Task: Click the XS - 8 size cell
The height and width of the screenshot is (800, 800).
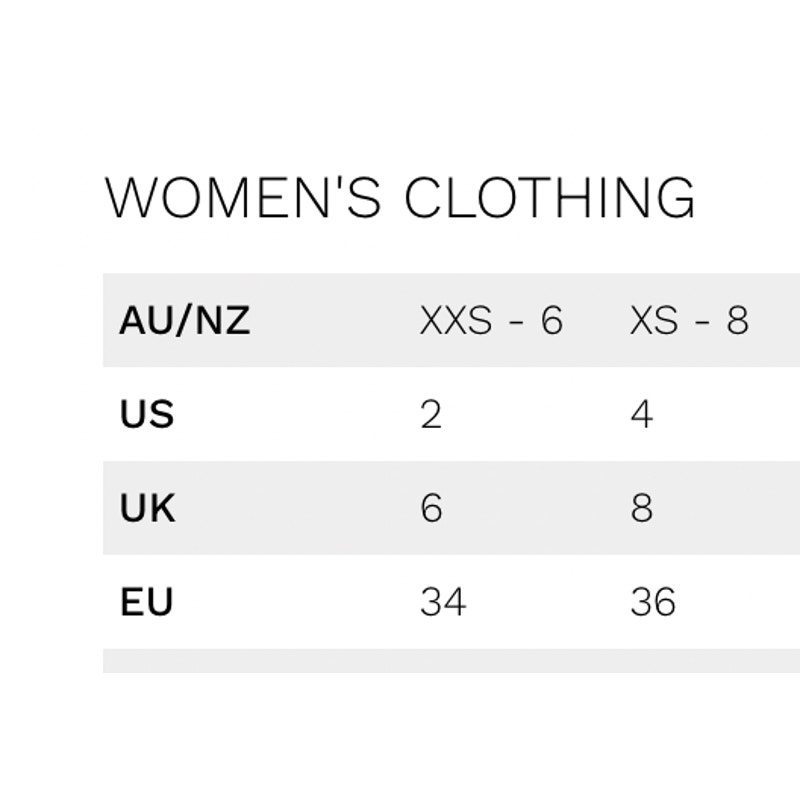Action: click(689, 320)
